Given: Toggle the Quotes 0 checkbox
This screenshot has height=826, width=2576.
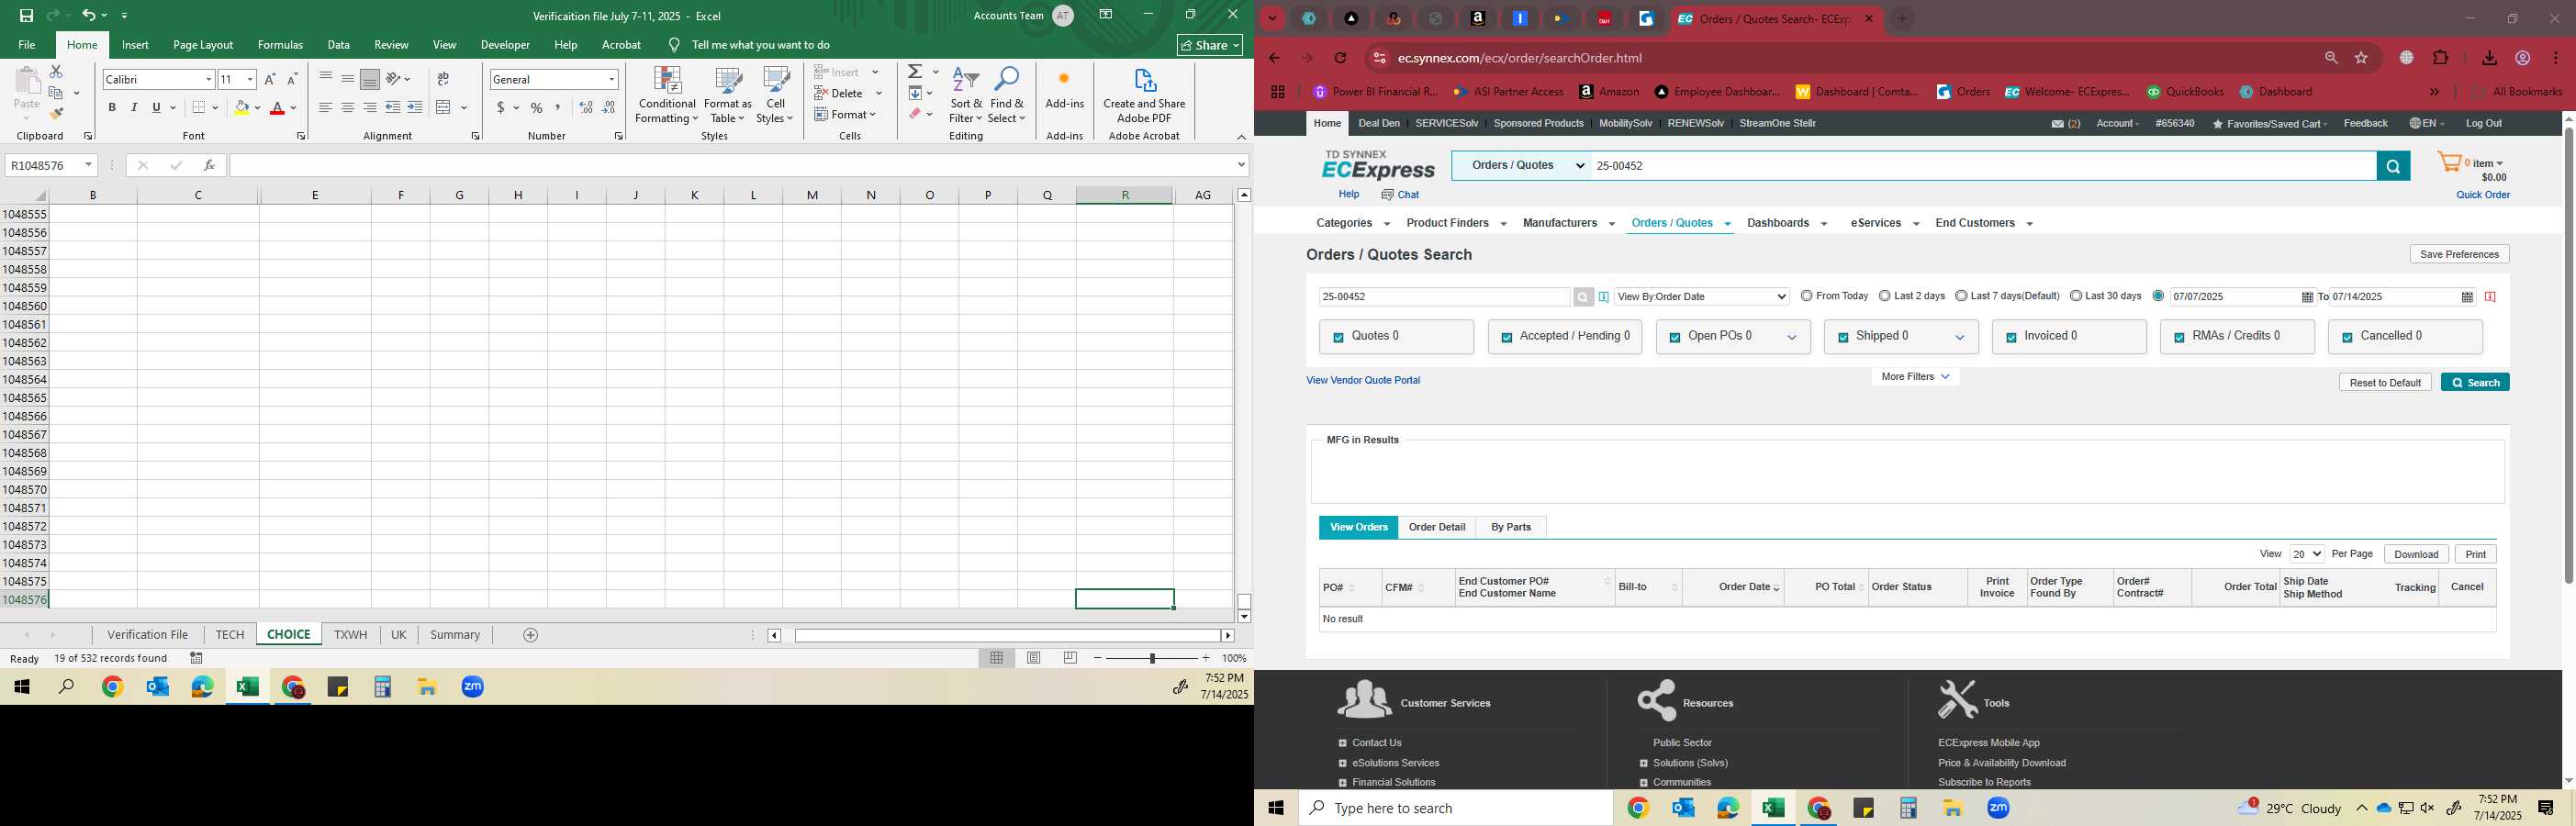Looking at the screenshot, I should (1339, 338).
